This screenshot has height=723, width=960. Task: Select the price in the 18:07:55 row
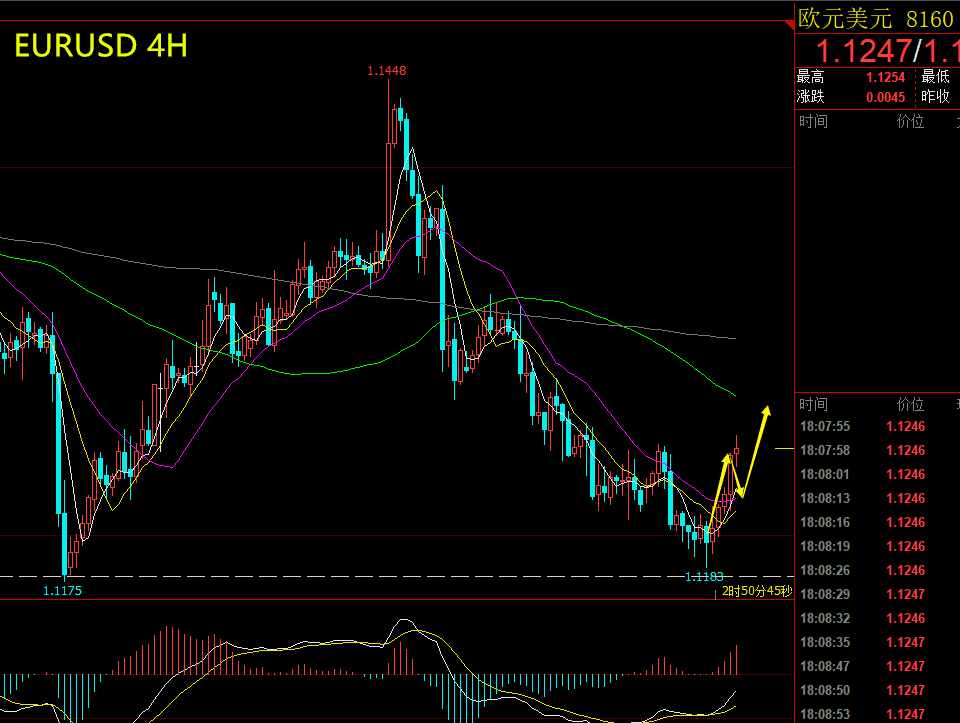point(906,426)
